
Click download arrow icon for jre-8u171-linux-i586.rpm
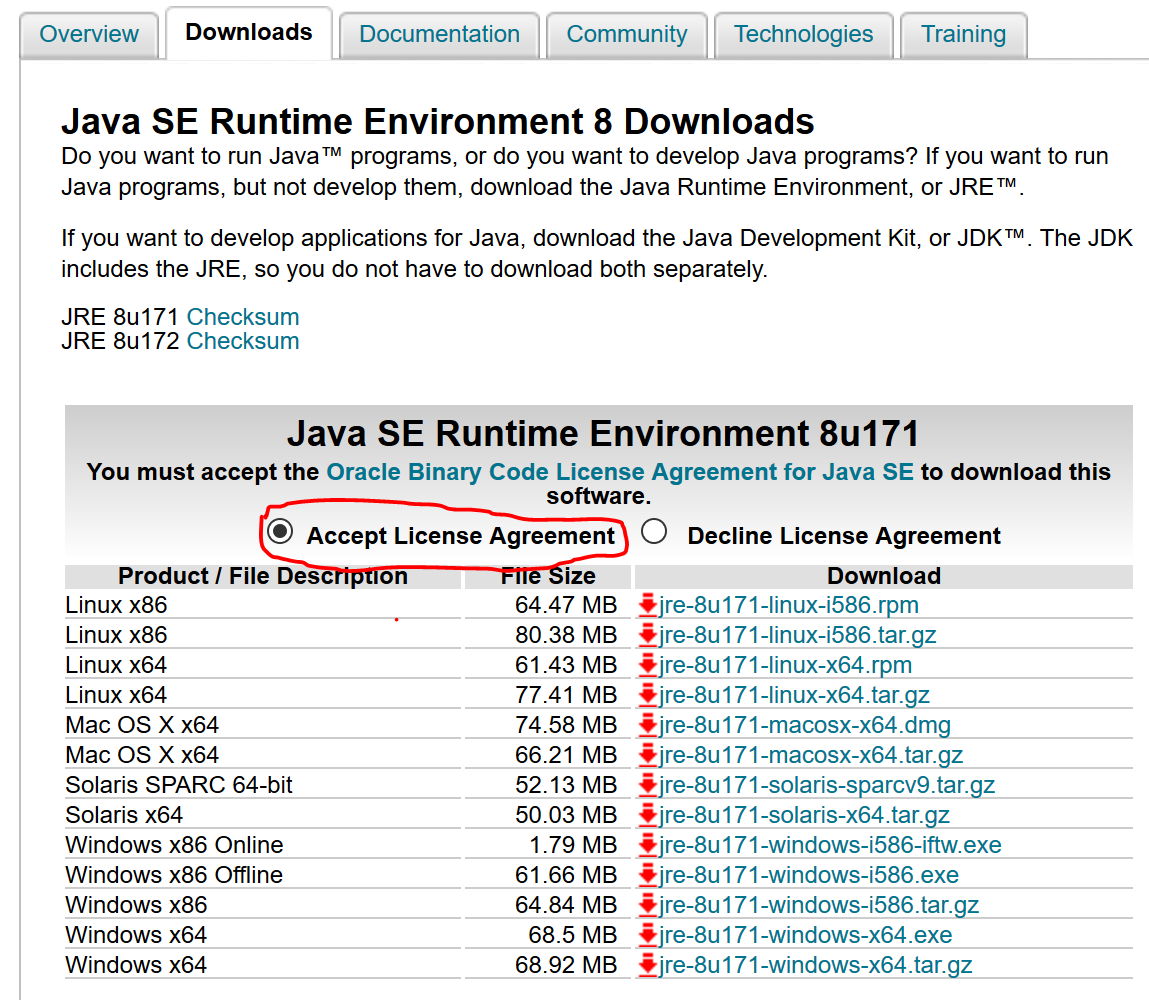click(648, 605)
